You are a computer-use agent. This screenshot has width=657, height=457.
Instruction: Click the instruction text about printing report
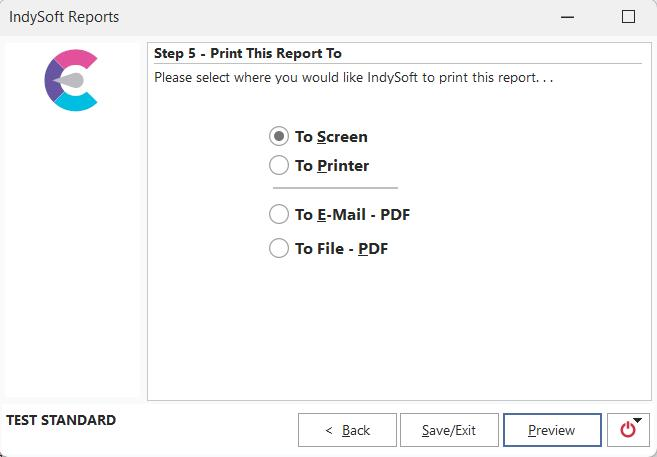point(353,77)
